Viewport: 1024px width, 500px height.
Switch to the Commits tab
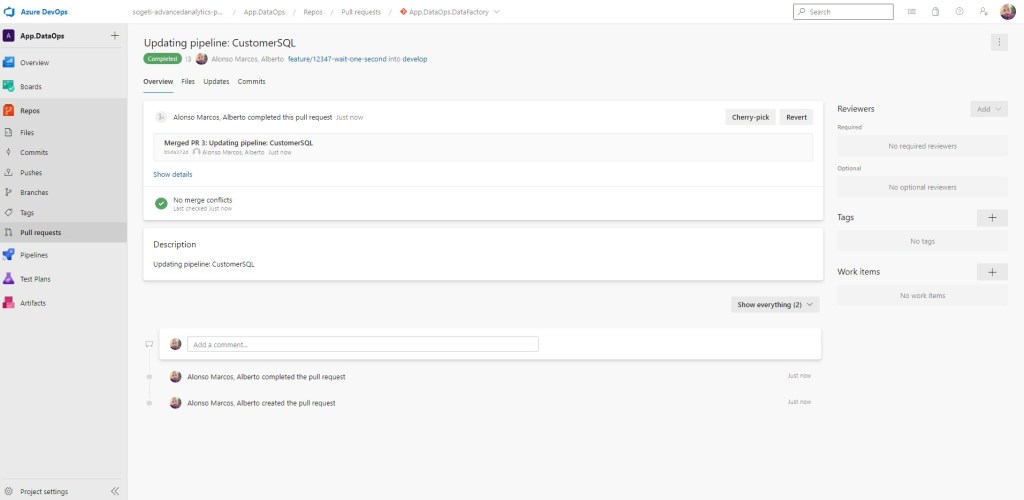251,81
